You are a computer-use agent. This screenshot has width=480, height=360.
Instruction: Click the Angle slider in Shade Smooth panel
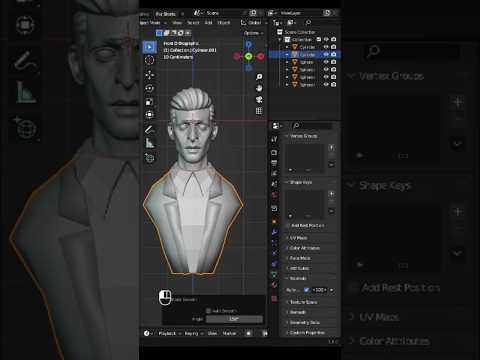point(234,319)
